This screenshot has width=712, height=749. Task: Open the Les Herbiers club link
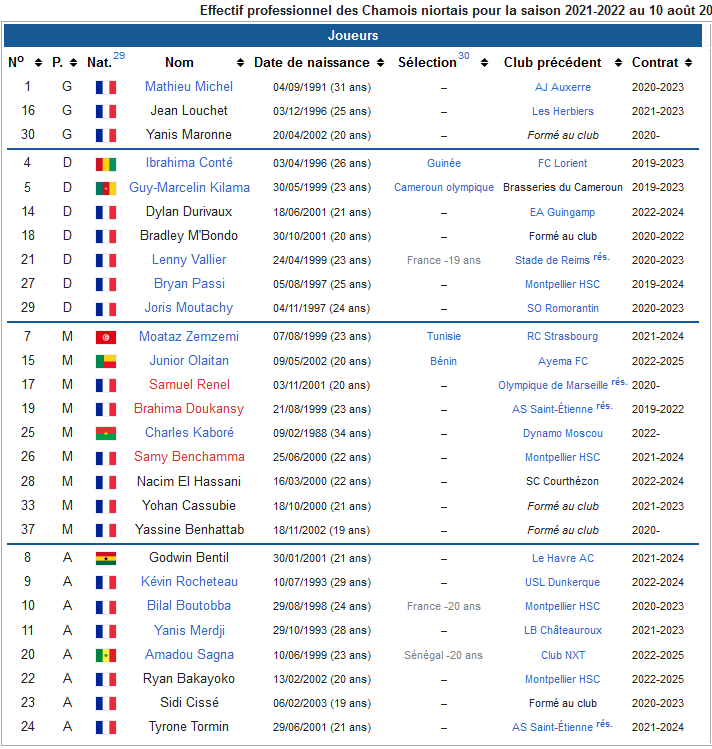(563, 111)
